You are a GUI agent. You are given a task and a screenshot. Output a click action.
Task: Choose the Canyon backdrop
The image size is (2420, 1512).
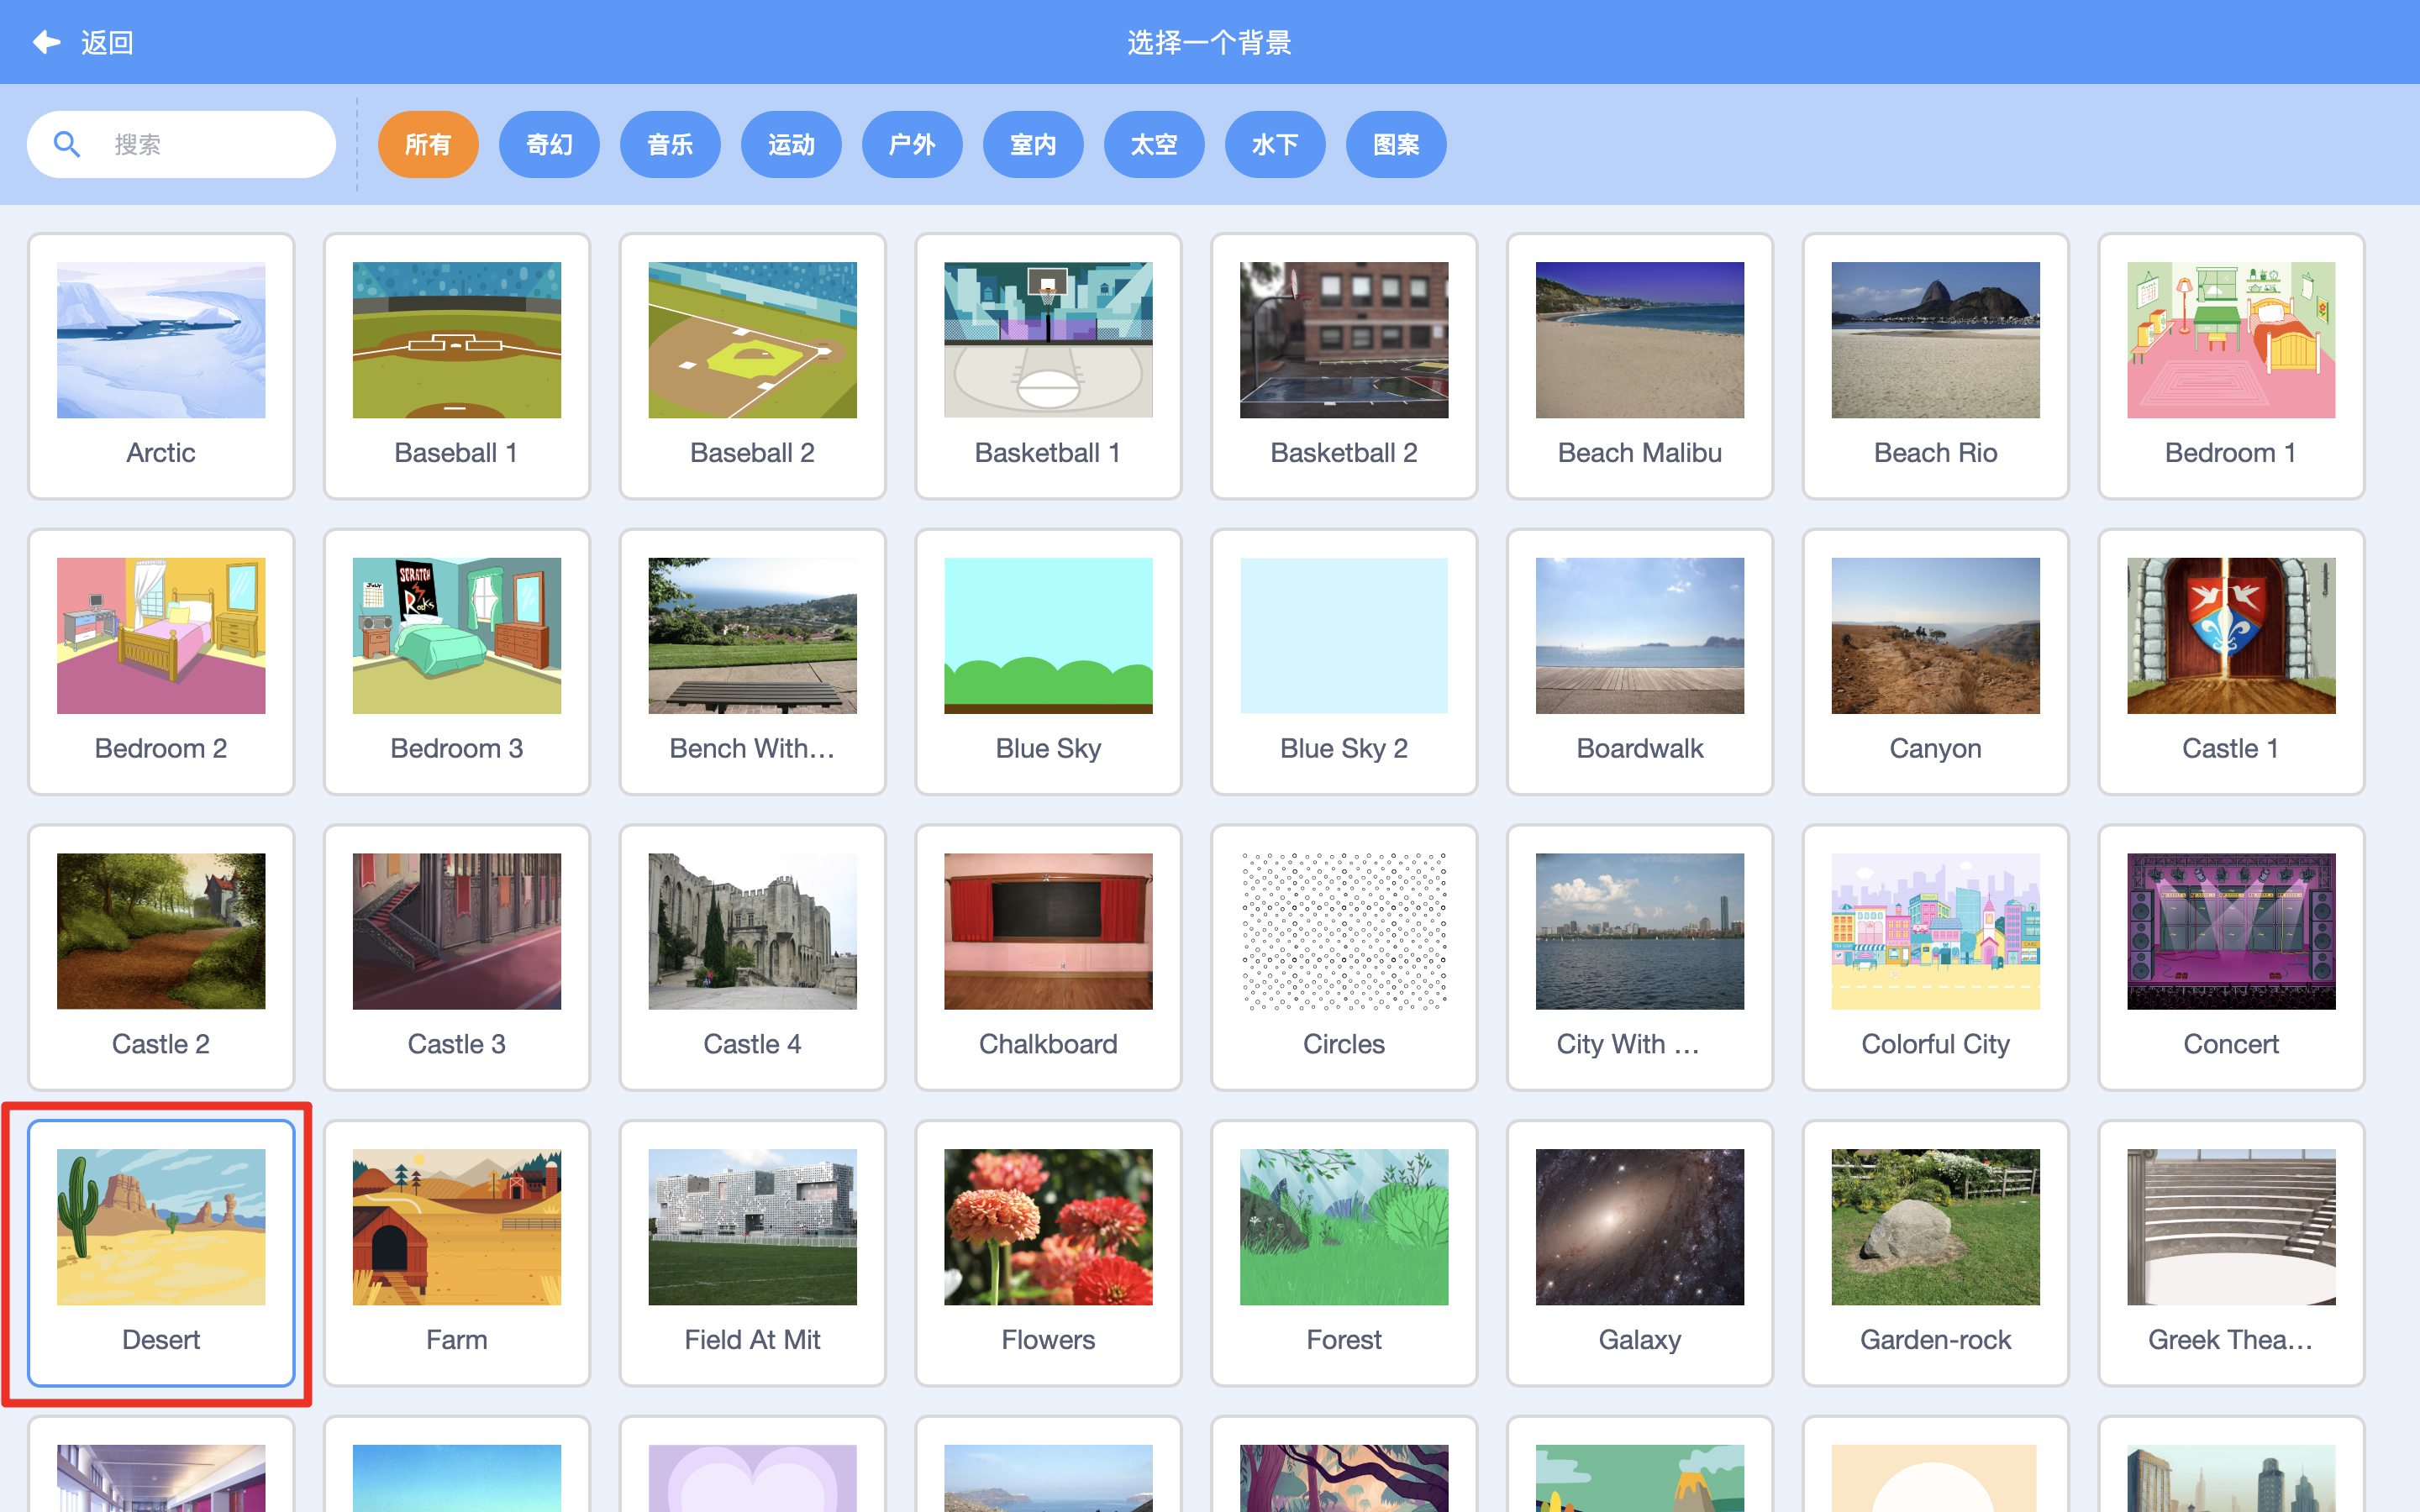[1936, 662]
